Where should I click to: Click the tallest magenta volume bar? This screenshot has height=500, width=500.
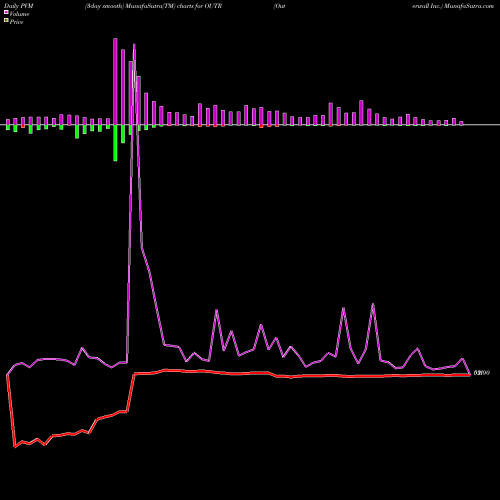click(x=115, y=82)
